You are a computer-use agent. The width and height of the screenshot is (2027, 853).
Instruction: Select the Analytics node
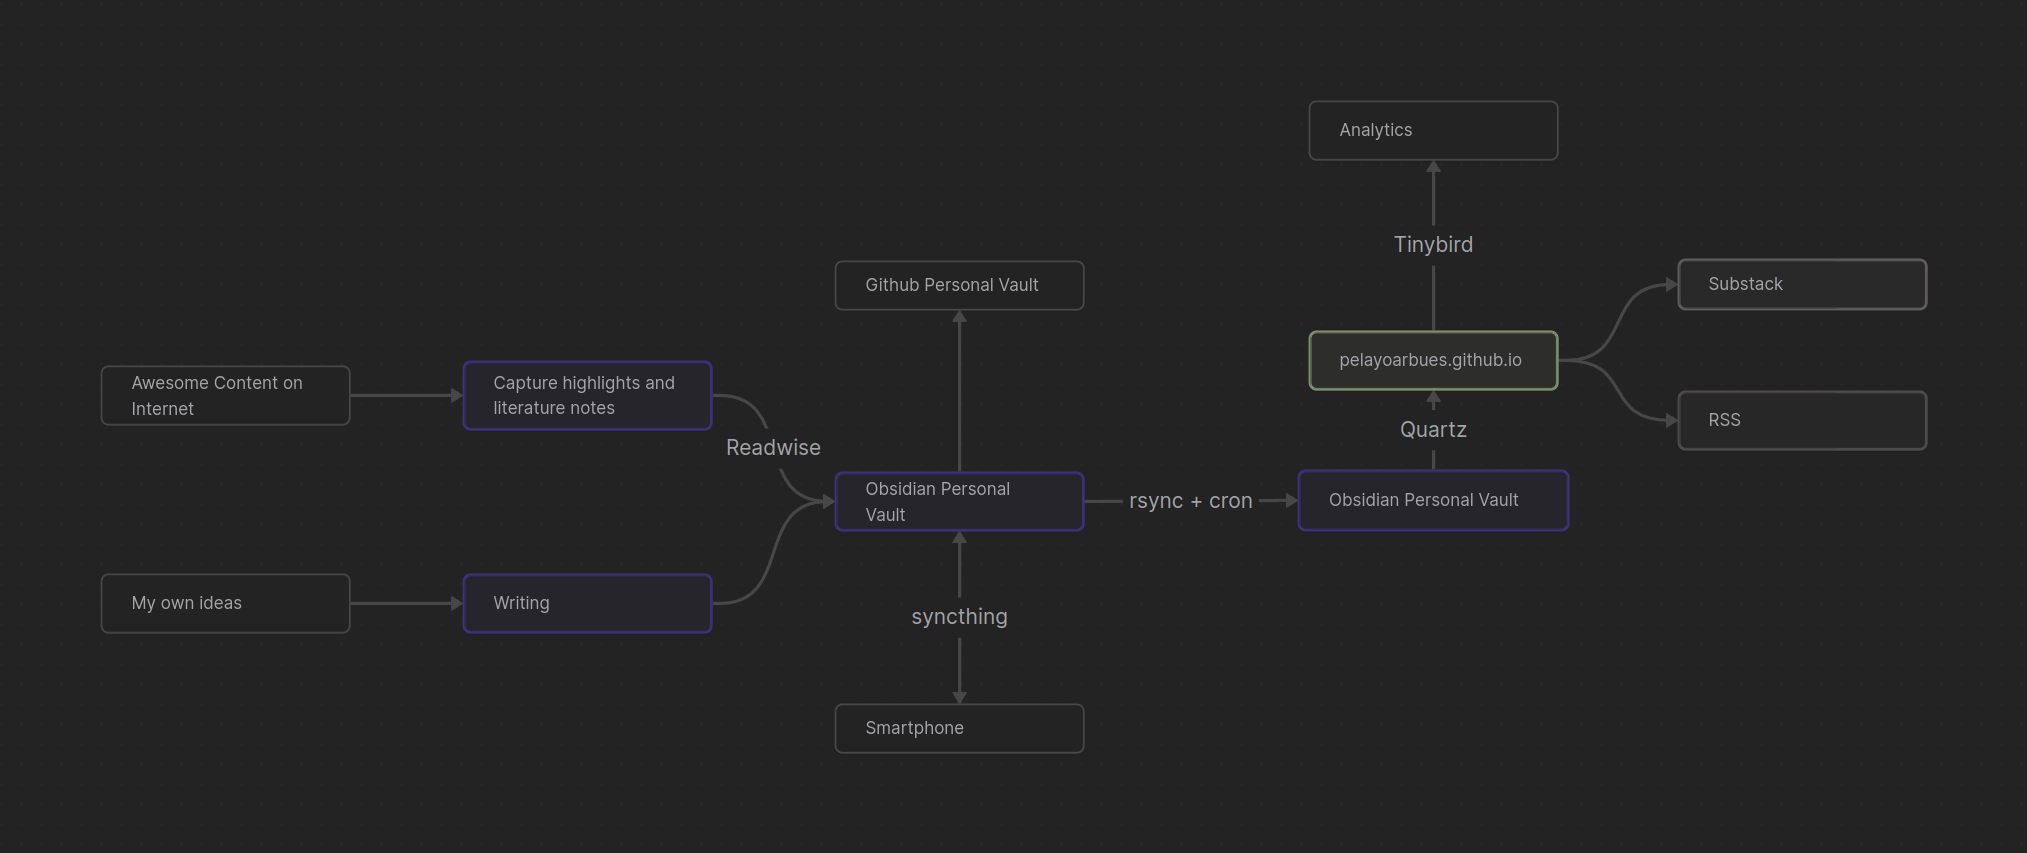tap(1433, 130)
